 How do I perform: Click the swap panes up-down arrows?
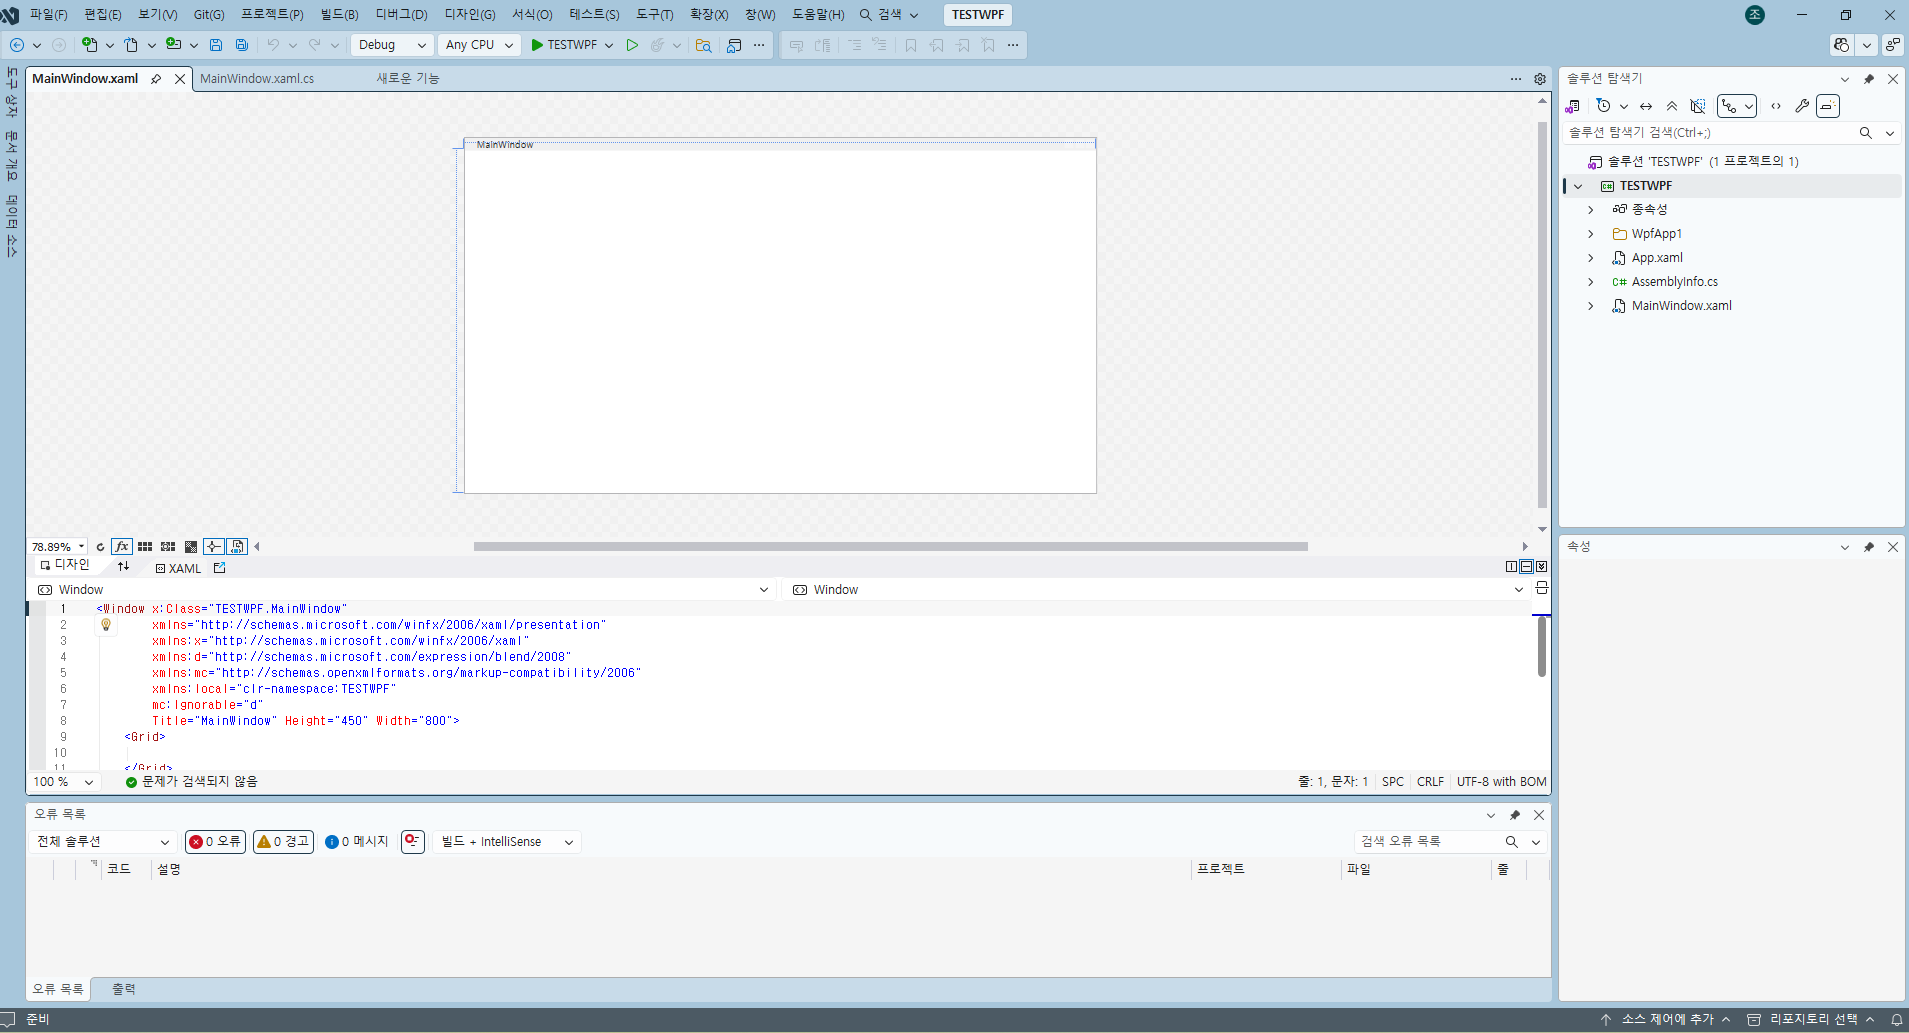click(x=124, y=567)
